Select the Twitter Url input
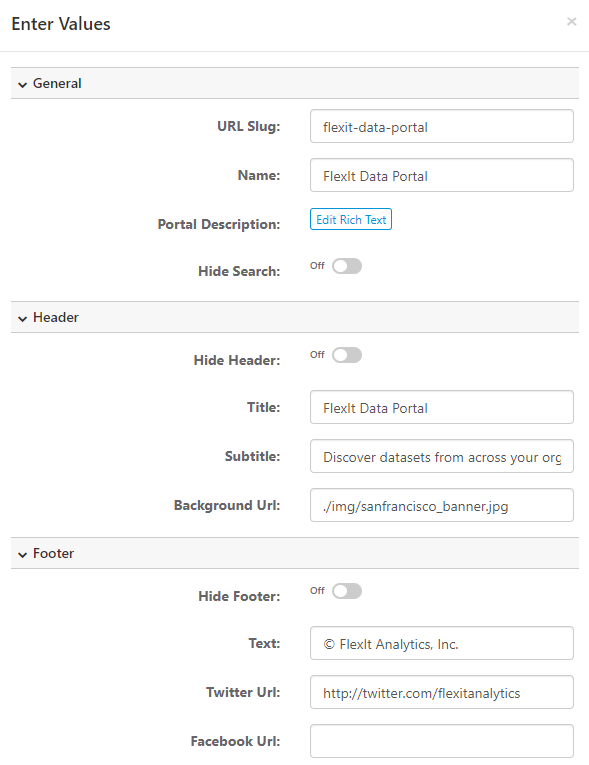This screenshot has height=765, width=589. 442,692
